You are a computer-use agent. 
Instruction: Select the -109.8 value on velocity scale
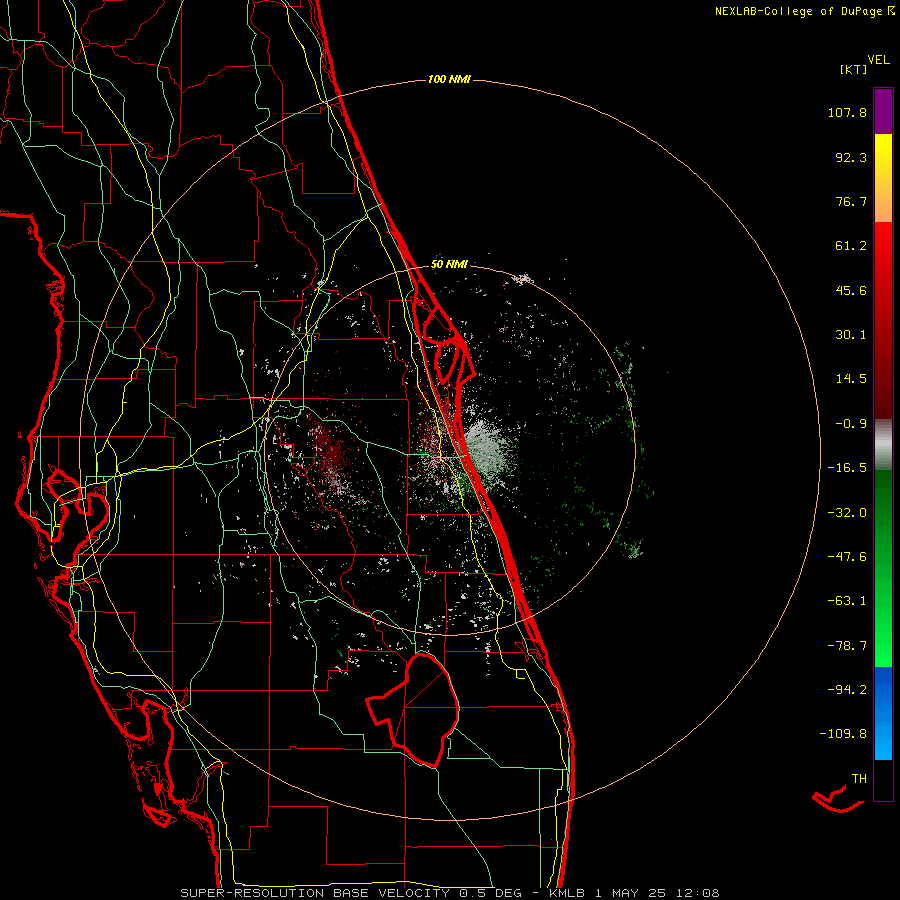tap(844, 734)
